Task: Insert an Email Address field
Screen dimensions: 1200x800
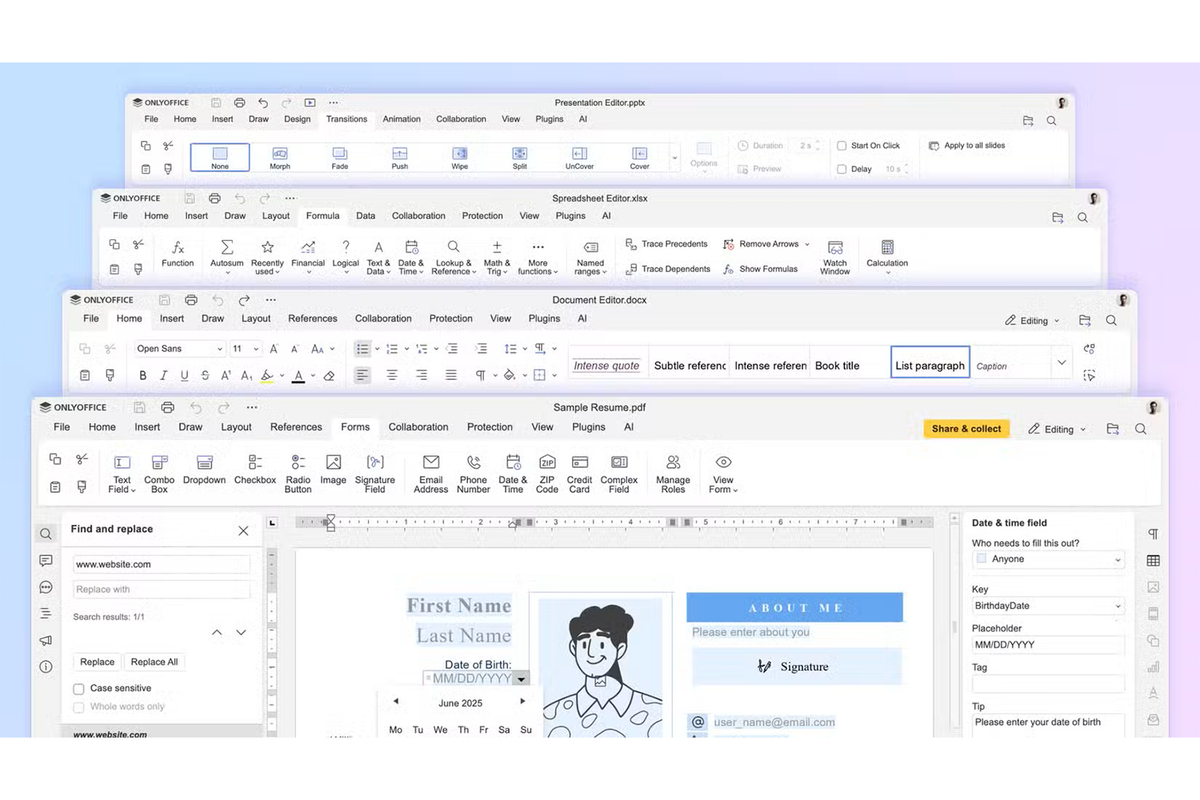Action: [431, 471]
